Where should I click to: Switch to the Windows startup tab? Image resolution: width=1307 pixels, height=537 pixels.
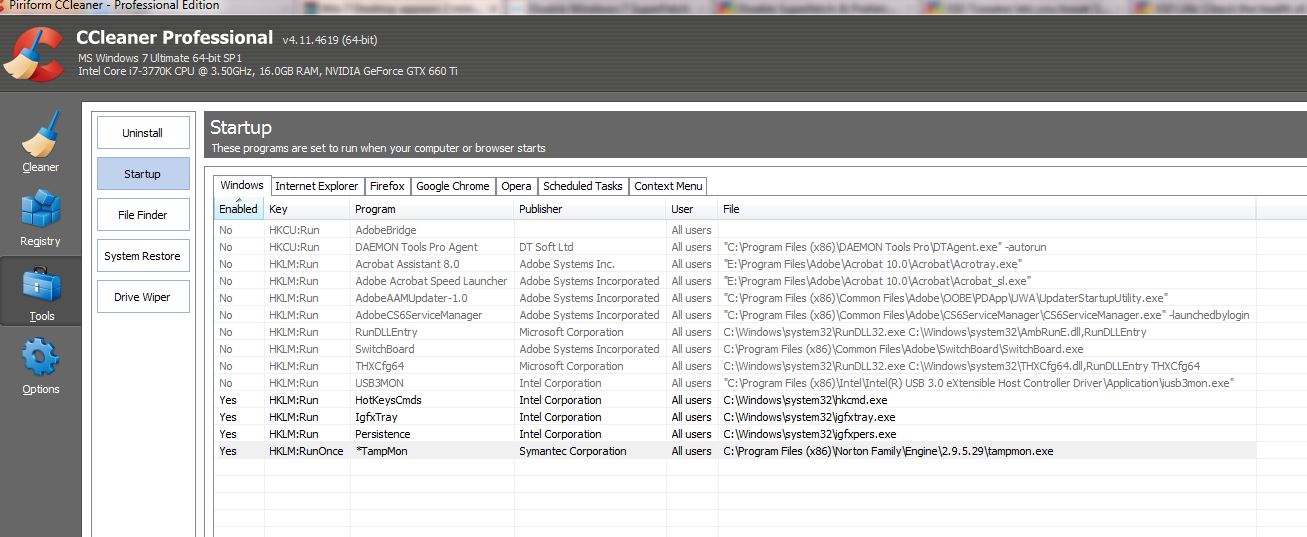coord(241,186)
